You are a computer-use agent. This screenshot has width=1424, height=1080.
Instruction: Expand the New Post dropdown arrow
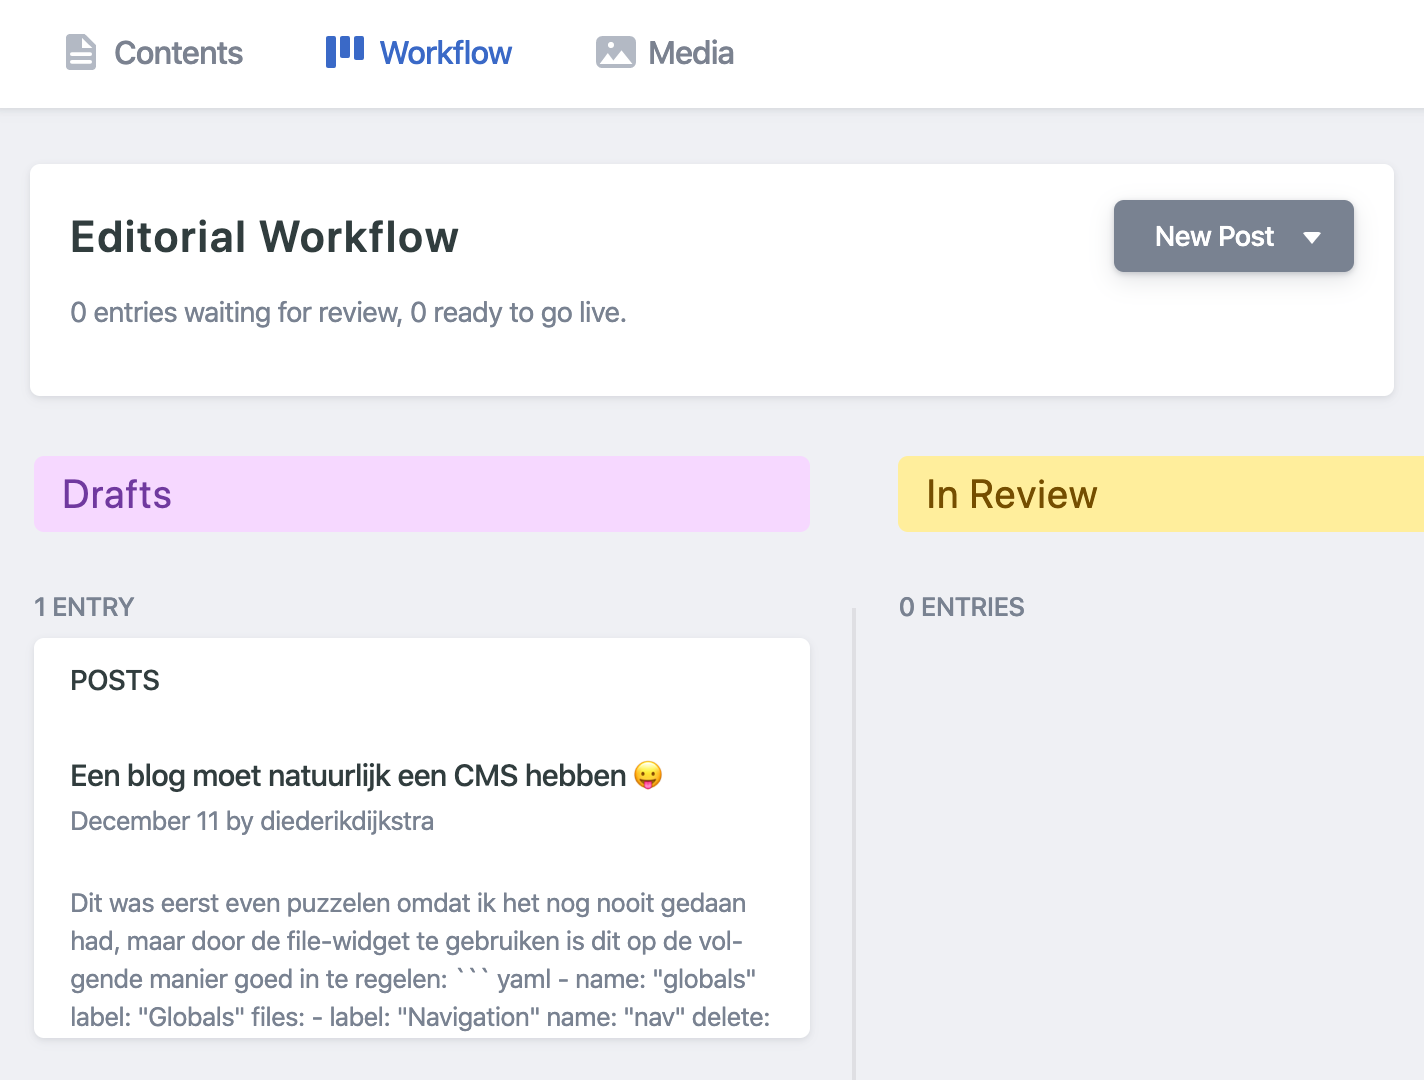(1312, 237)
